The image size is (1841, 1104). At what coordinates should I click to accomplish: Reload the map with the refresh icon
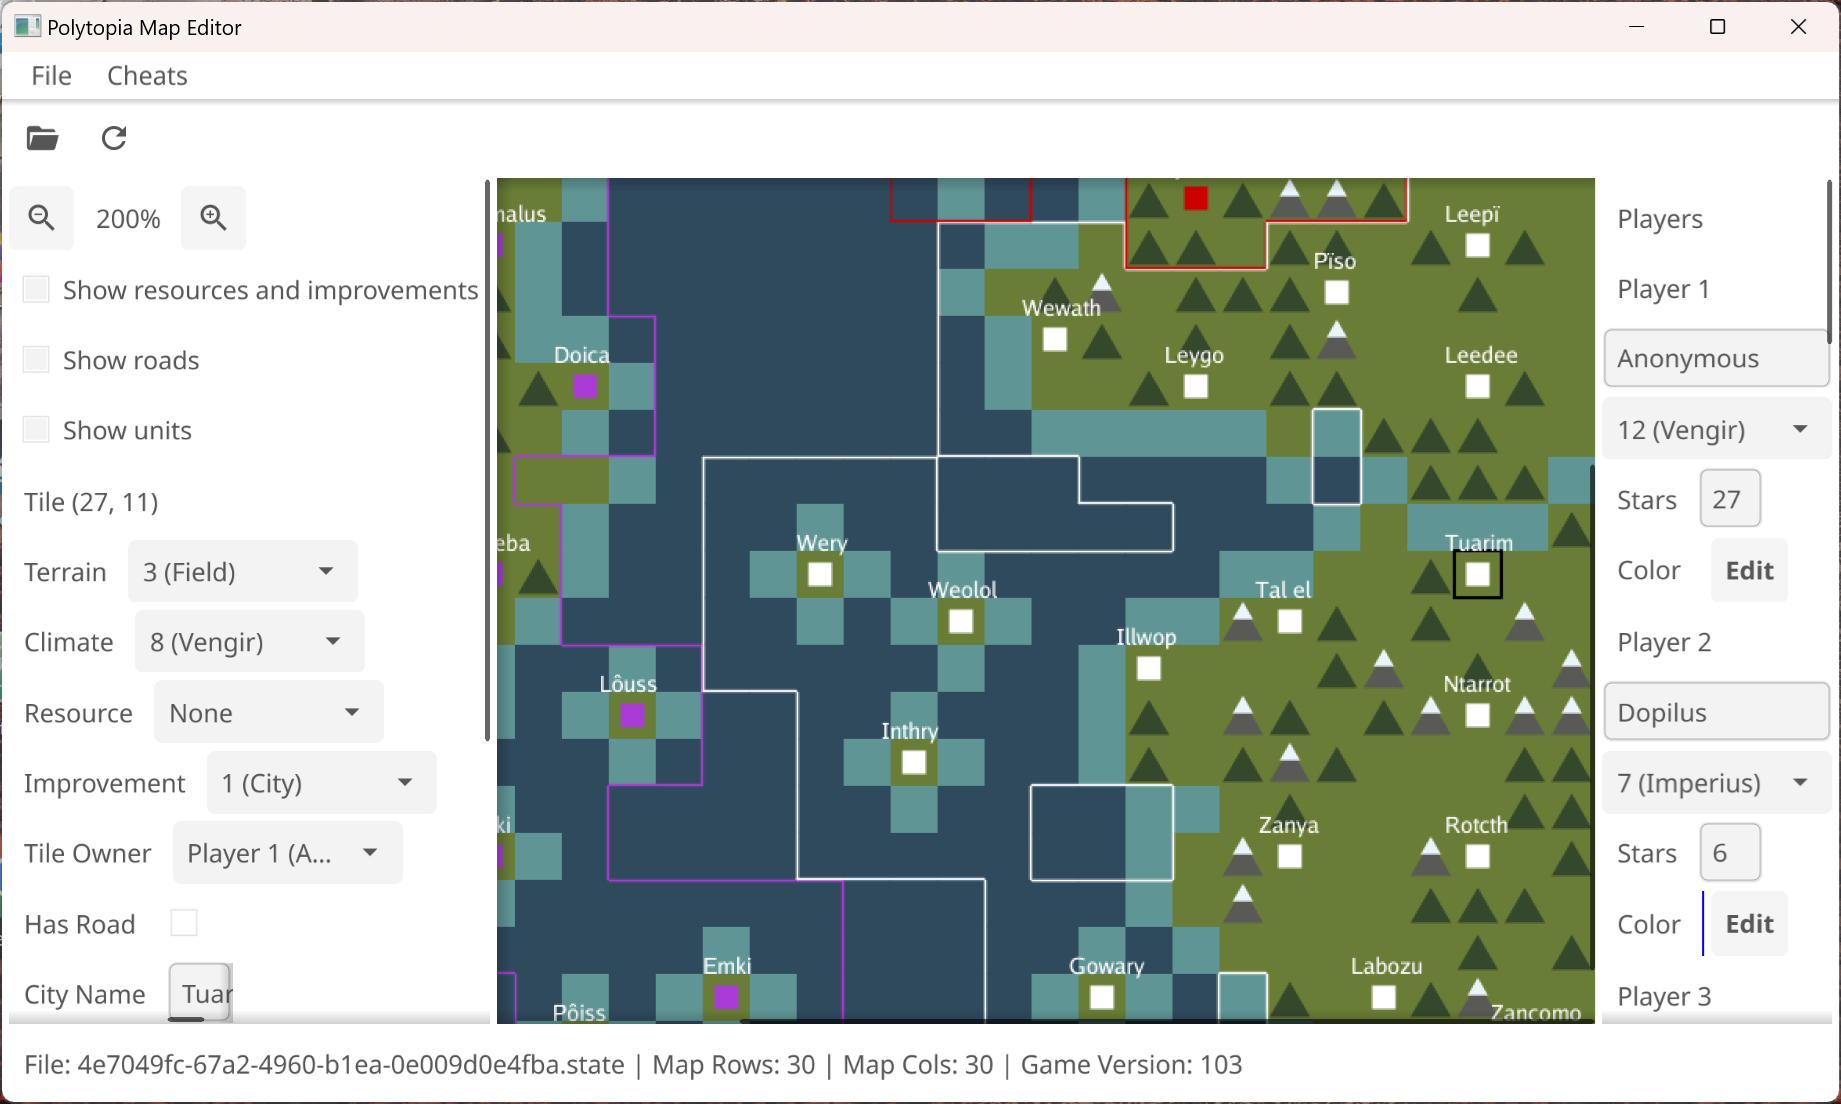tap(114, 138)
